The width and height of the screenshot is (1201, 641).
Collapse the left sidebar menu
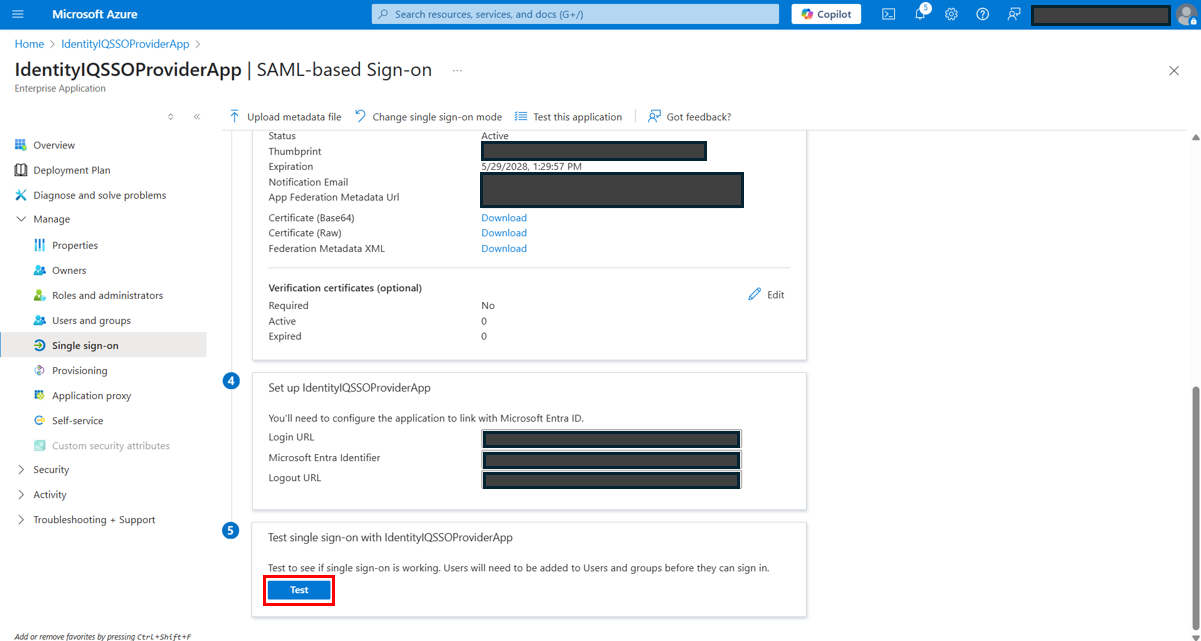[x=197, y=117]
